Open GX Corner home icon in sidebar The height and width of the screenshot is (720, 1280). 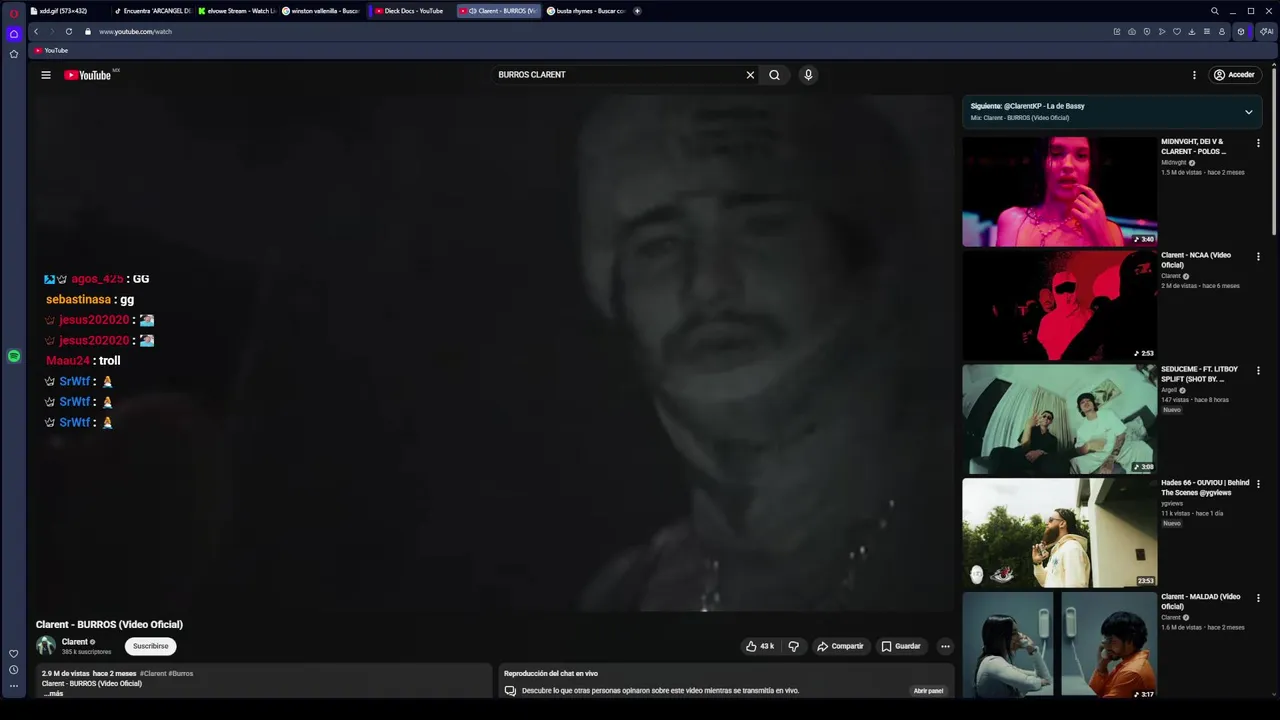point(13,34)
